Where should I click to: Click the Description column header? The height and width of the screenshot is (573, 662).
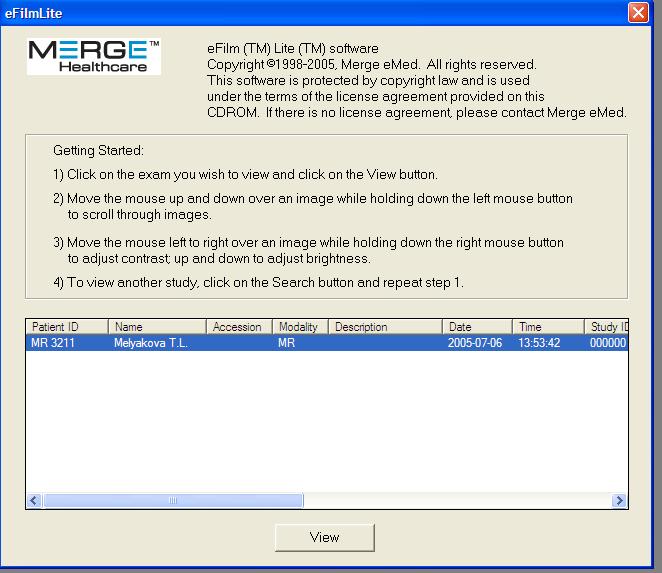(x=385, y=327)
